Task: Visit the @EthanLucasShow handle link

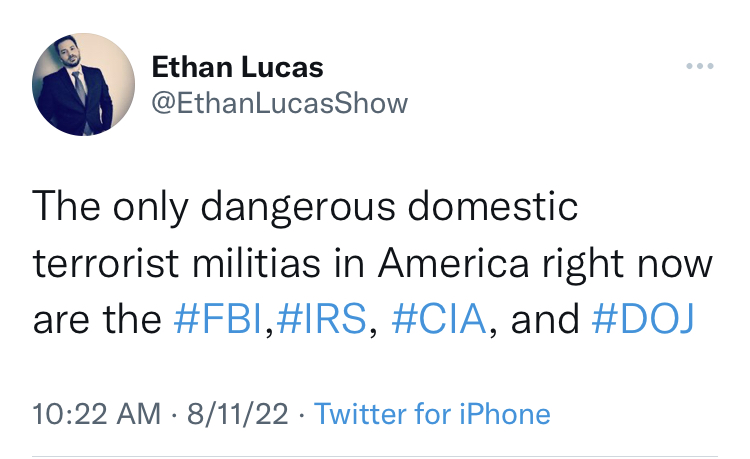Action: click(x=279, y=104)
